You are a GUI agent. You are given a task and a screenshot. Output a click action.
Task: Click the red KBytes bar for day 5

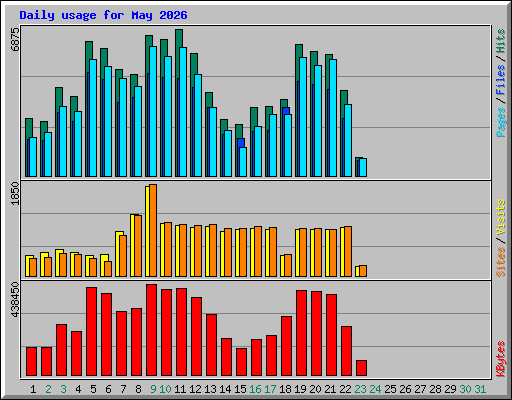91,332
